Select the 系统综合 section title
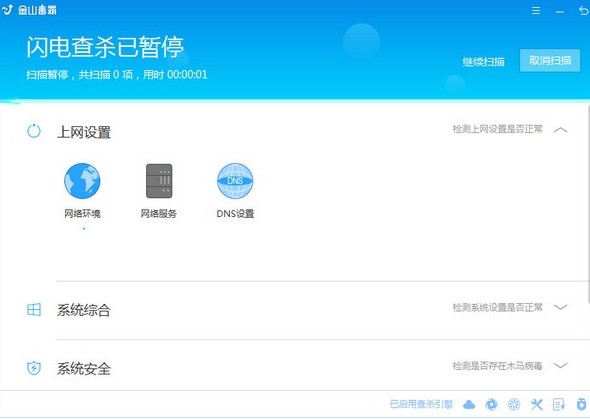The image size is (590, 419). (x=84, y=310)
